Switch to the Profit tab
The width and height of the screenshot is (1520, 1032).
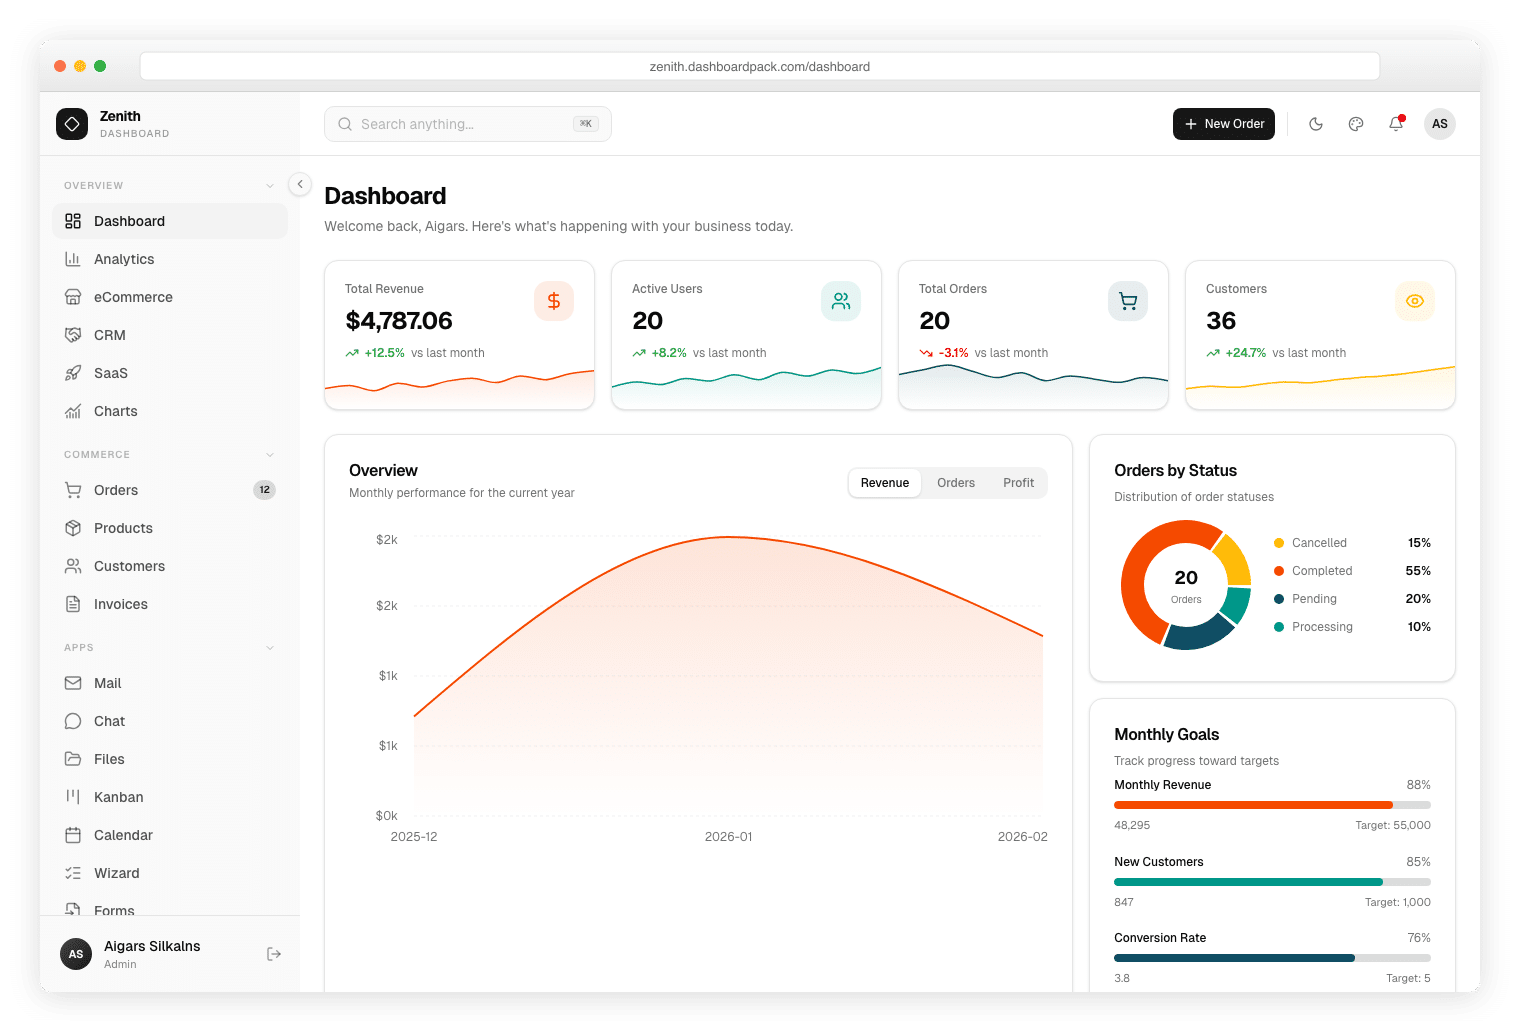1018,482
